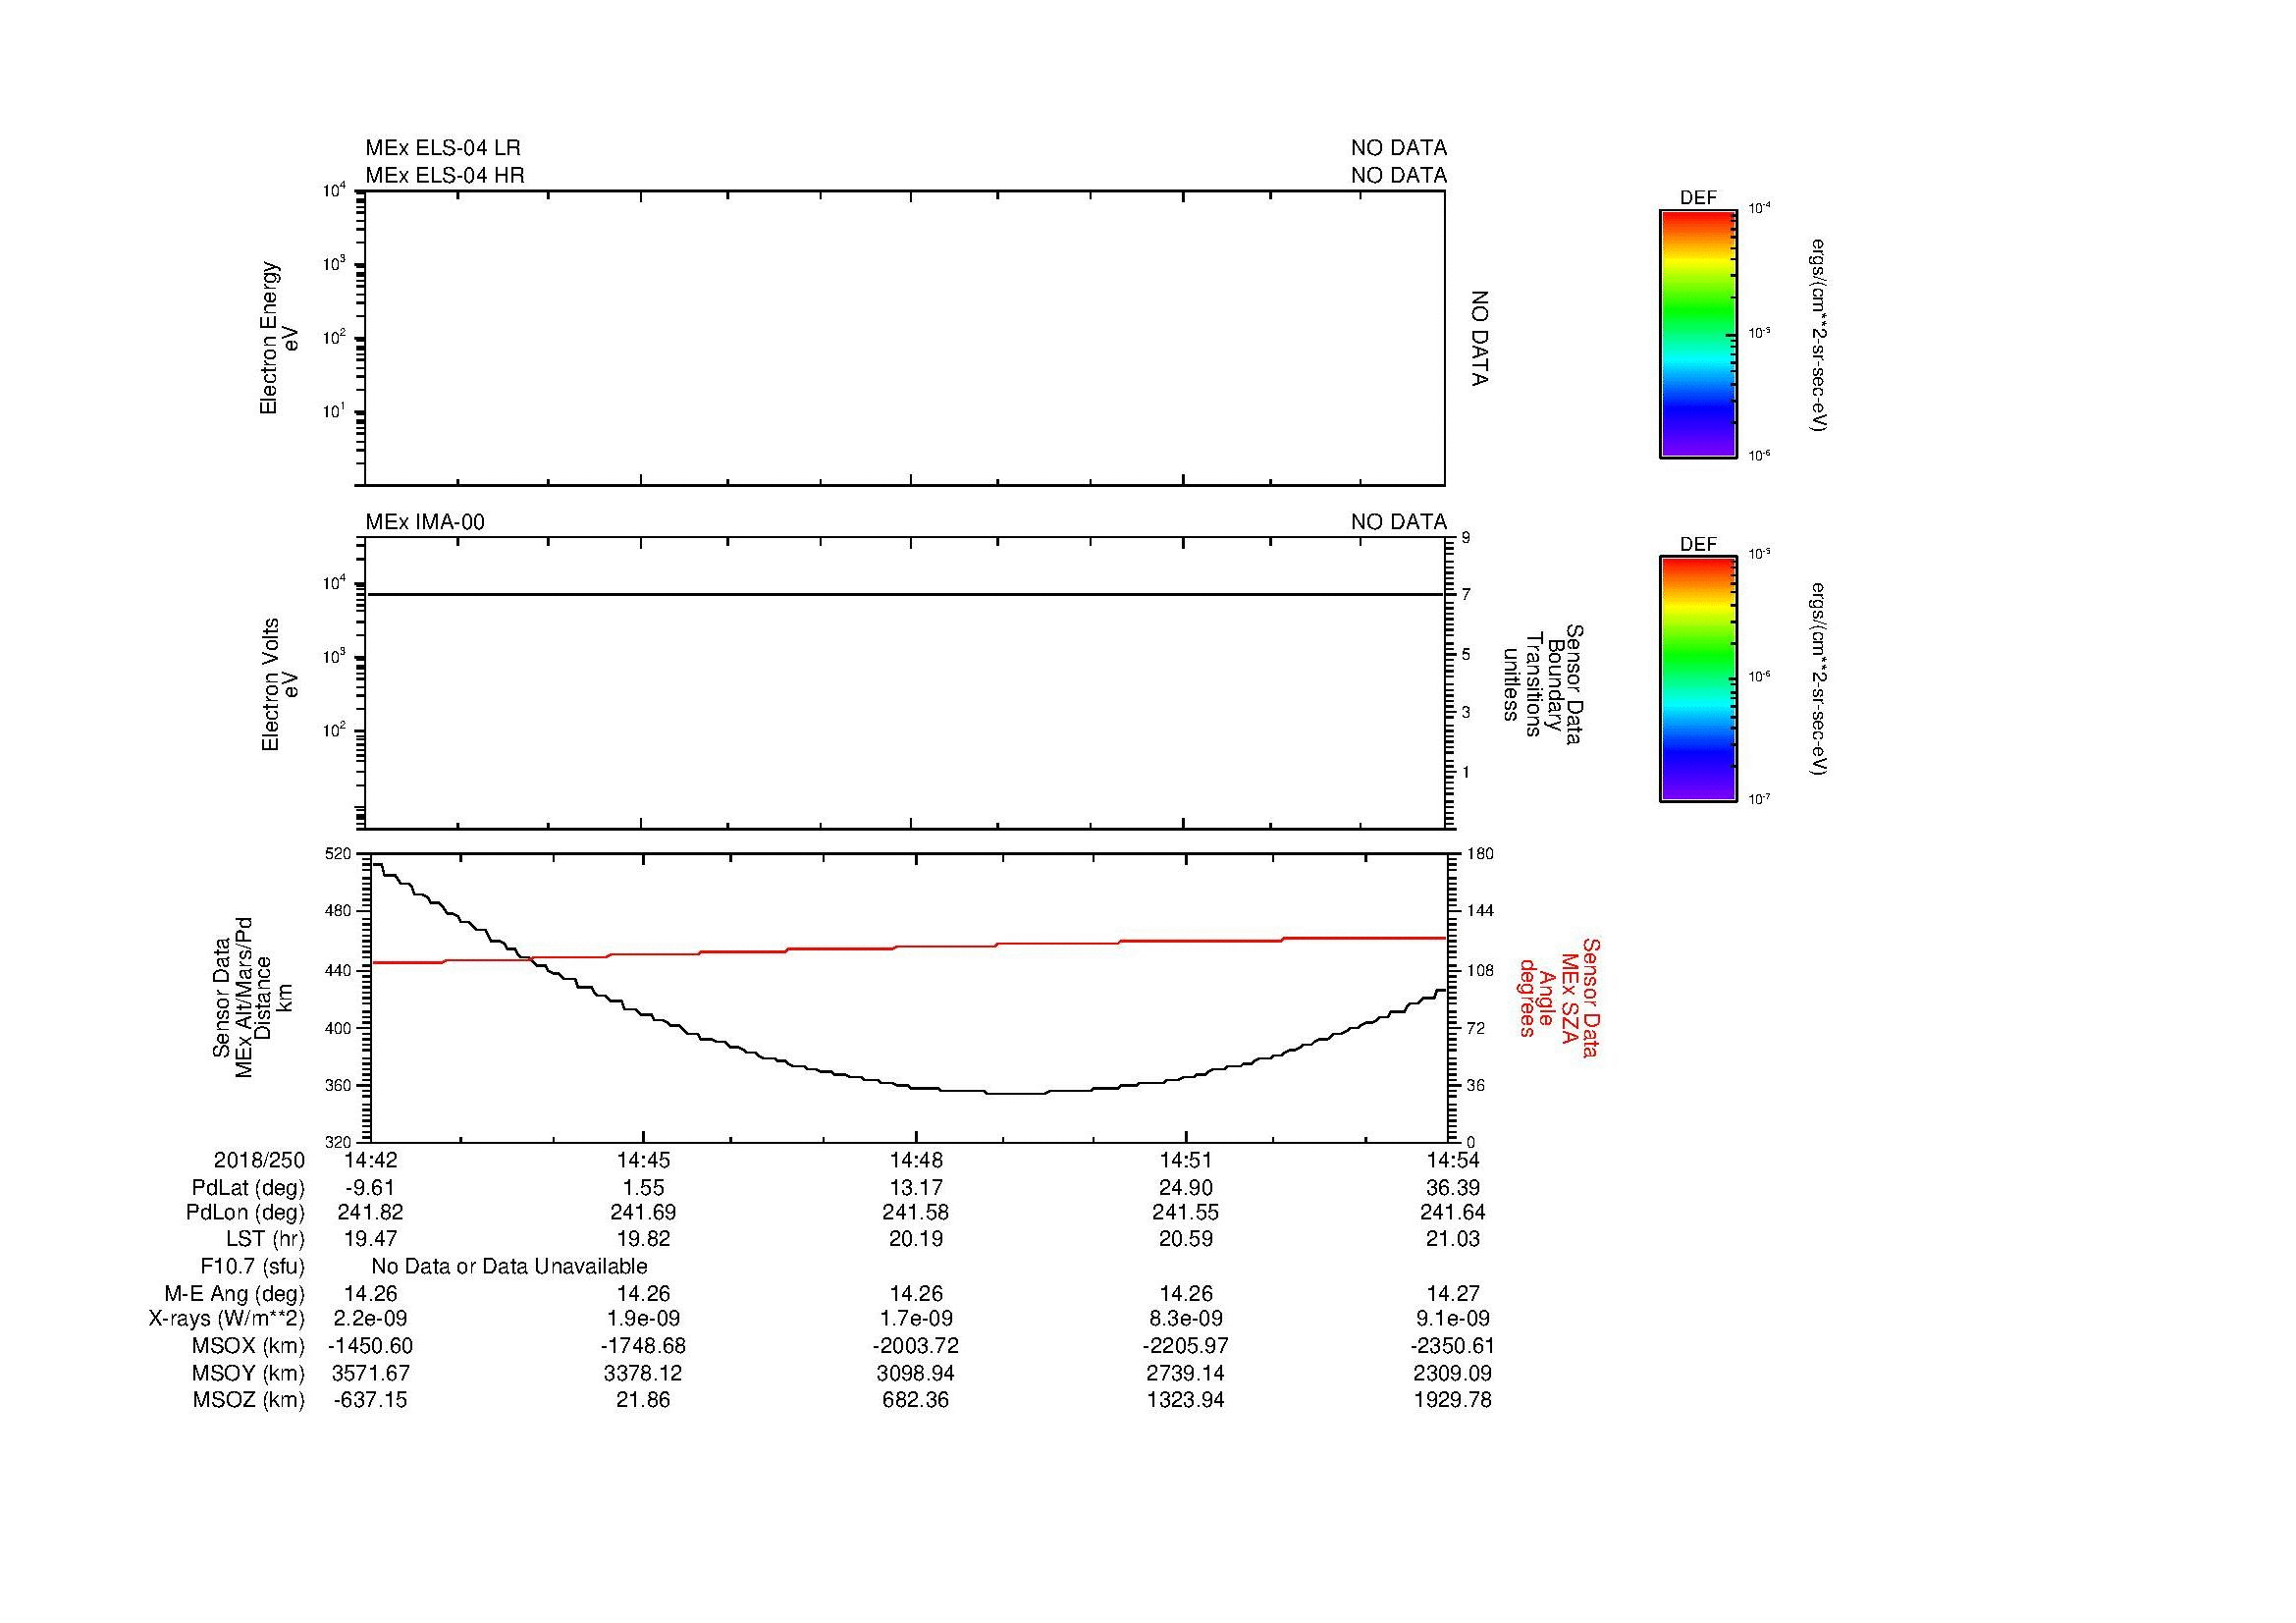Screen dimensions: 2296x1623
Task: Click the MEx IMA-00 panel title
Action: [x=425, y=522]
